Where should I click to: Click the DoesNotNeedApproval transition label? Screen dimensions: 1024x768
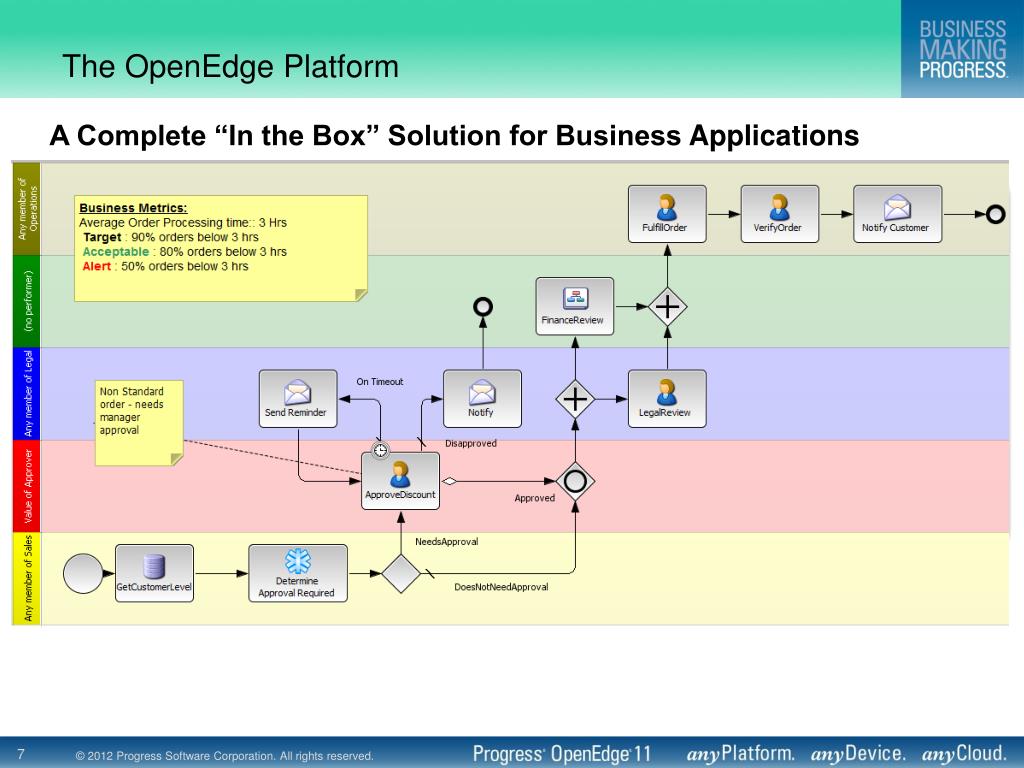click(501, 587)
